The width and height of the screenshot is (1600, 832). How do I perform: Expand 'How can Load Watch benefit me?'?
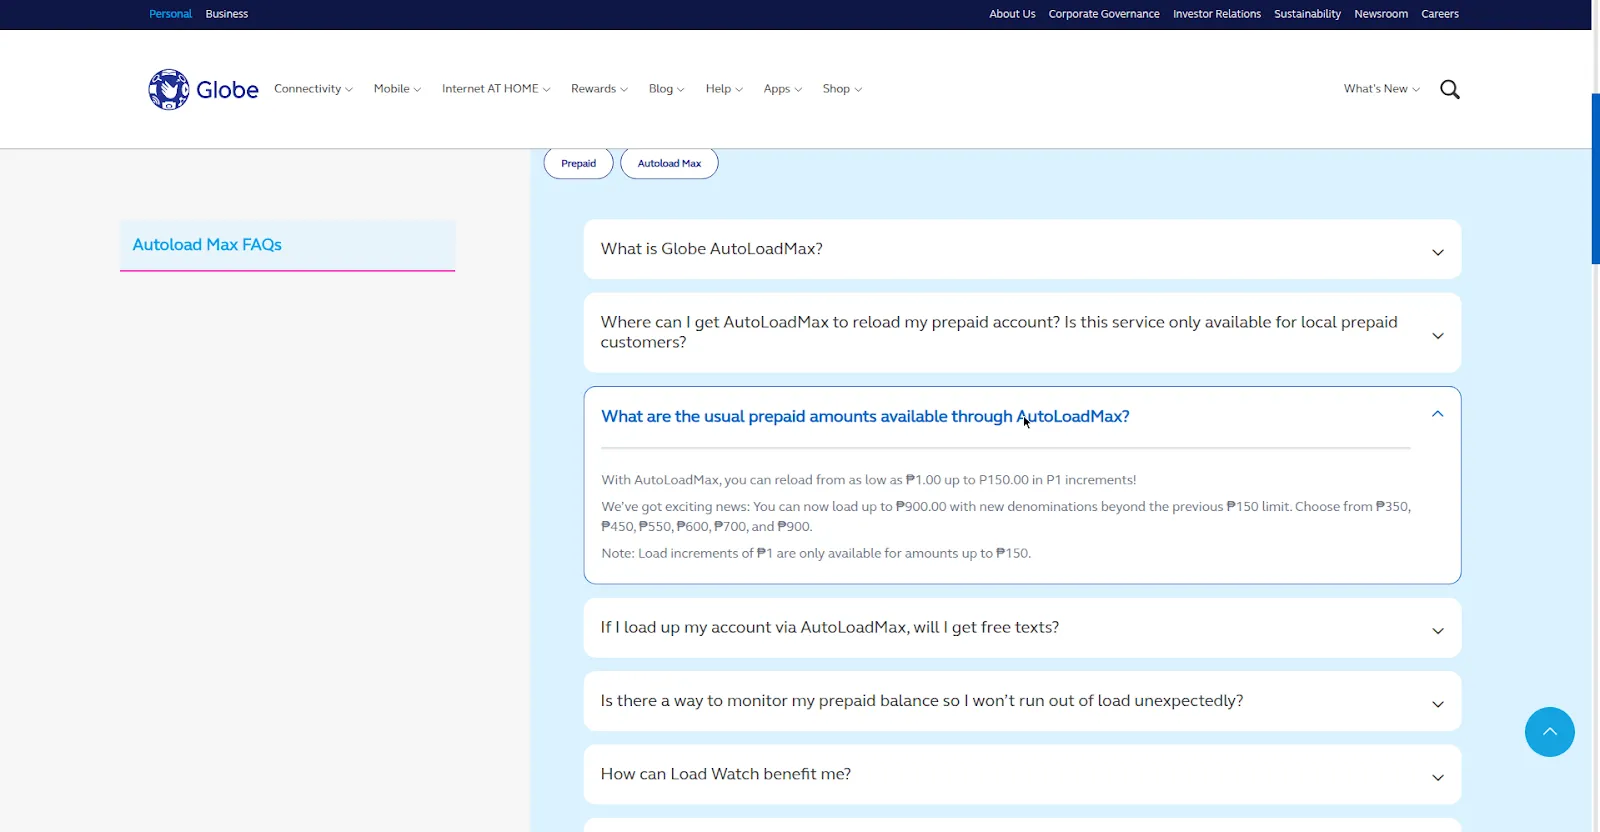coord(1022,774)
